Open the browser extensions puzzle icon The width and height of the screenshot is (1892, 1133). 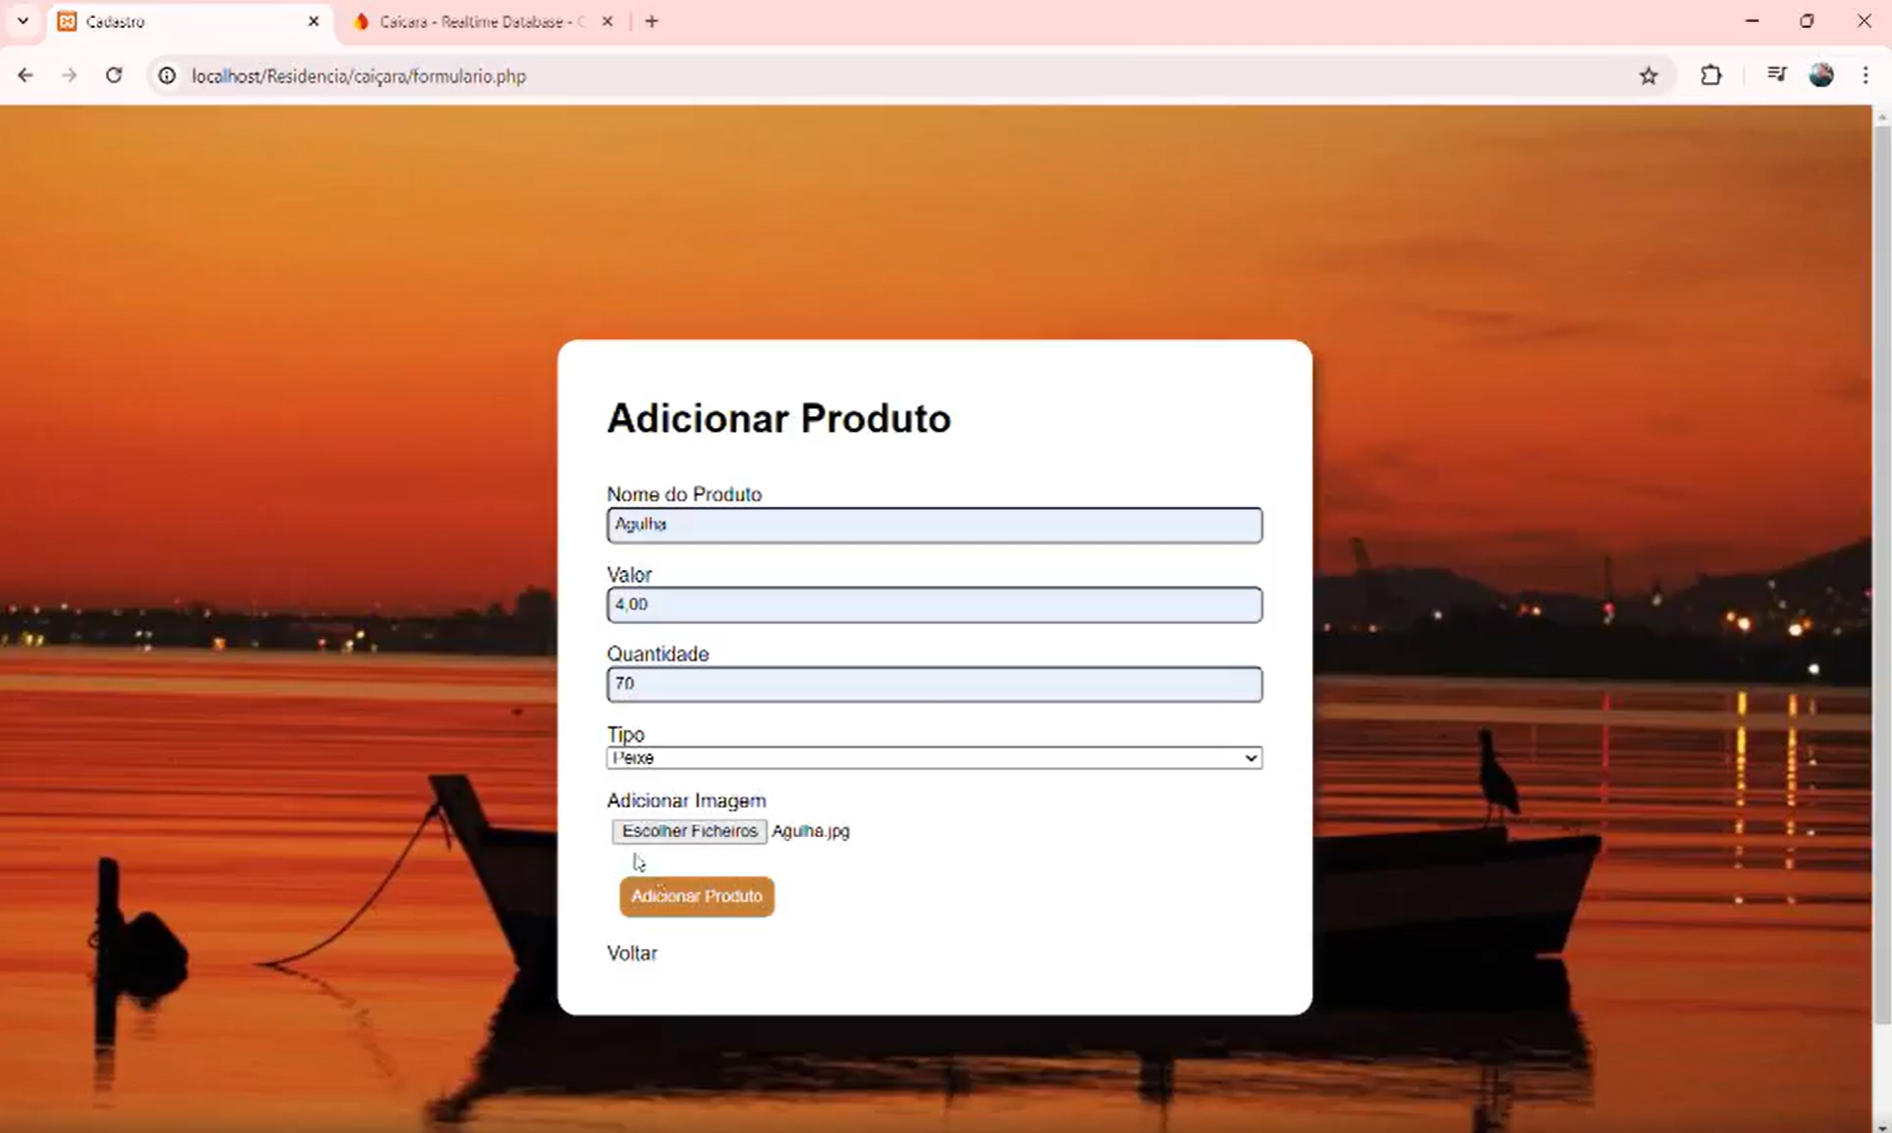(x=1711, y=76)
